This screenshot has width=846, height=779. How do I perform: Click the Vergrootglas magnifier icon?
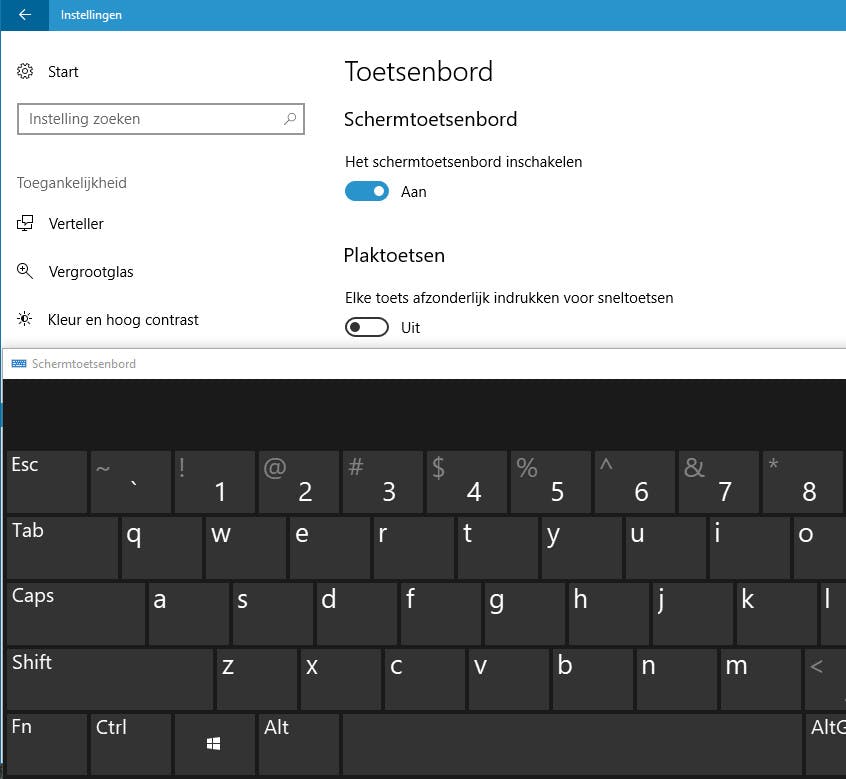(x=24, y=271)
